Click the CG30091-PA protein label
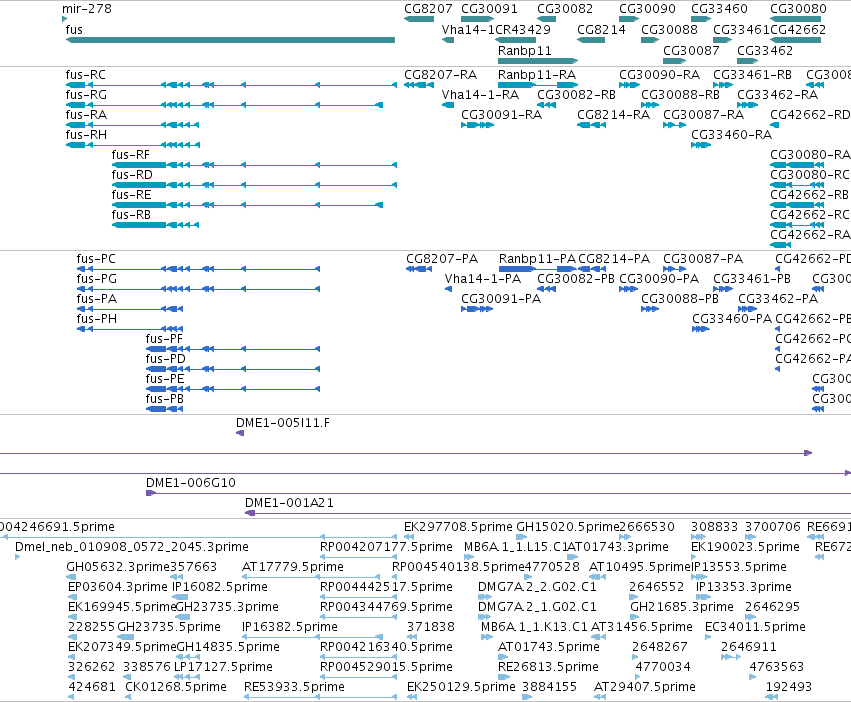The image size is (851, 702). [x=501, y=299]
